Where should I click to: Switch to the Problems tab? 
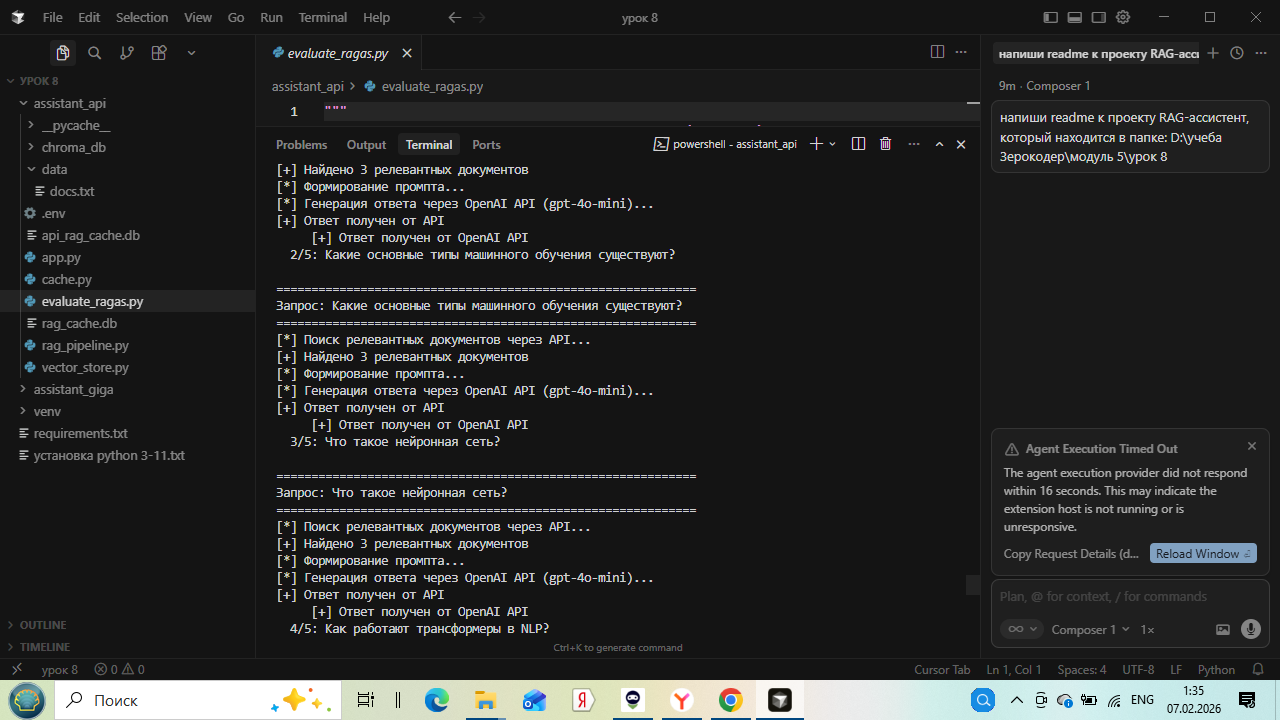tap(301, 145)
